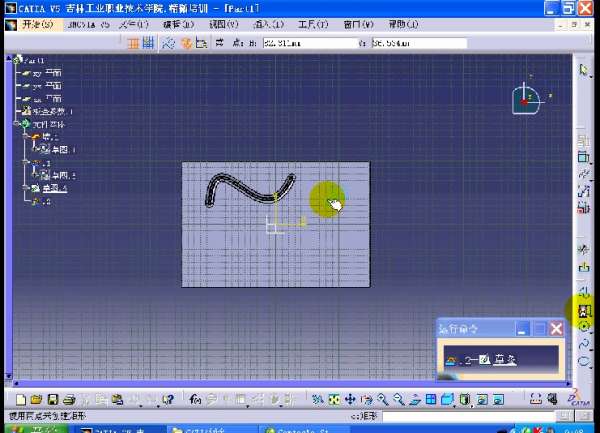Click the H coordinate input field
The width and height of the screenshot is (600, 433).
tap(310, 43)
